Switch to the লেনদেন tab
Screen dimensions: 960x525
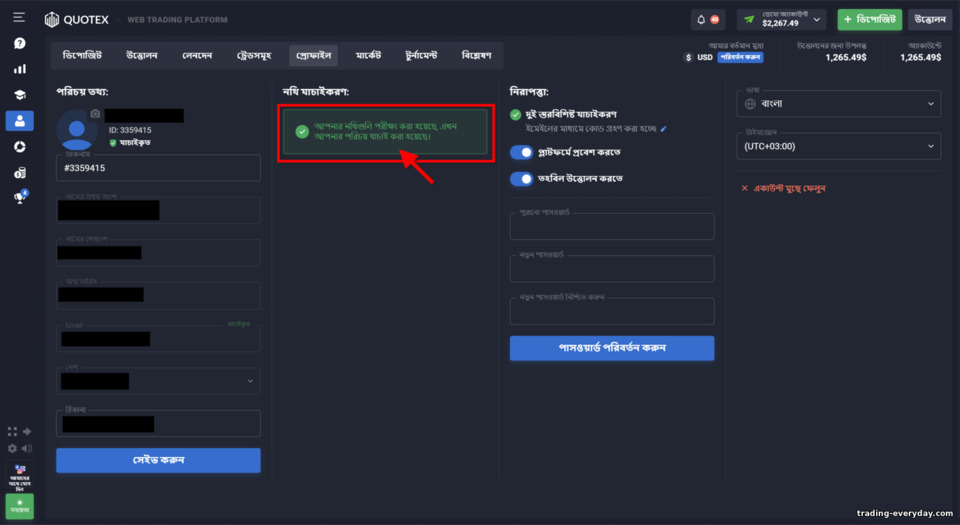[x=197, y=55]
